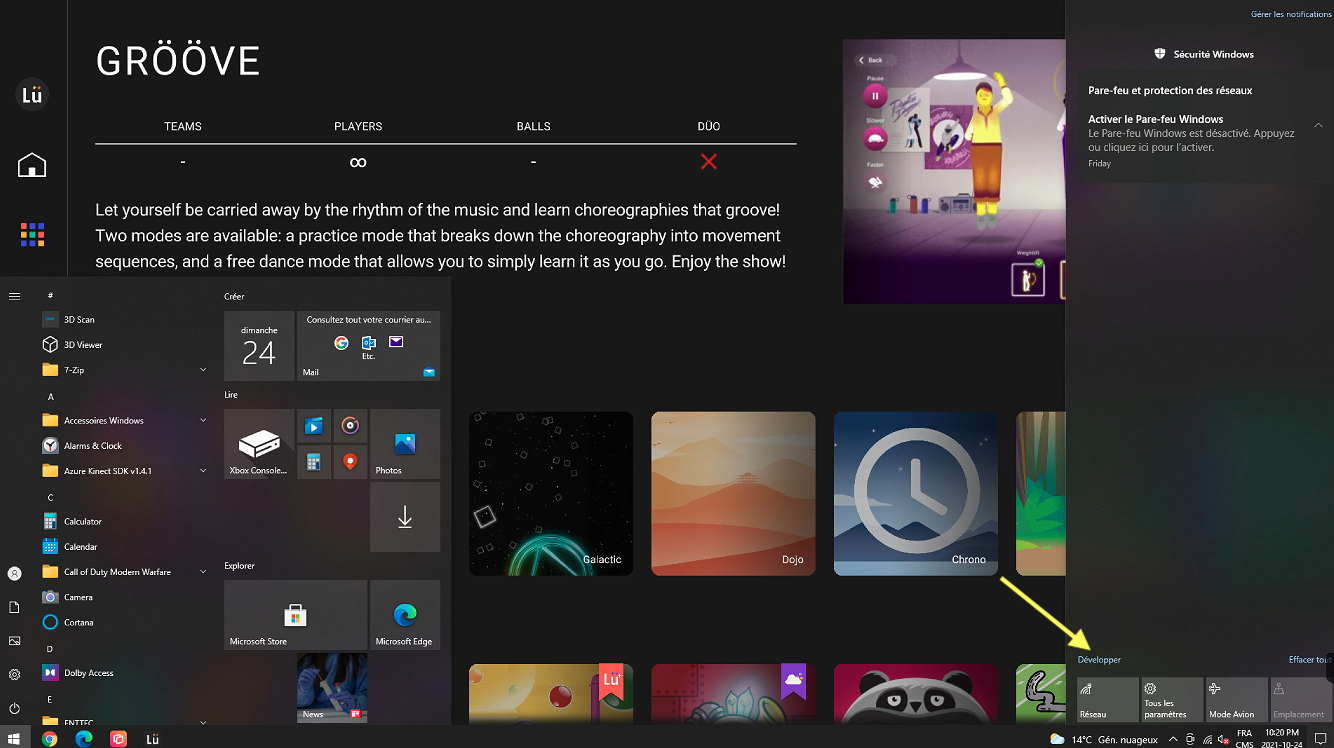Select the Chrono game tile
Viewport: 1334px width, 748px height.
pos(916,493)
